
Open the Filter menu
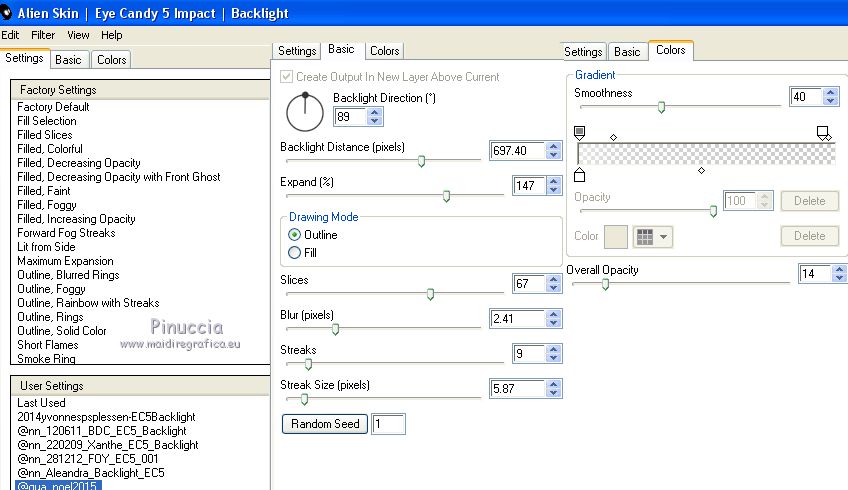click(43, 35)
